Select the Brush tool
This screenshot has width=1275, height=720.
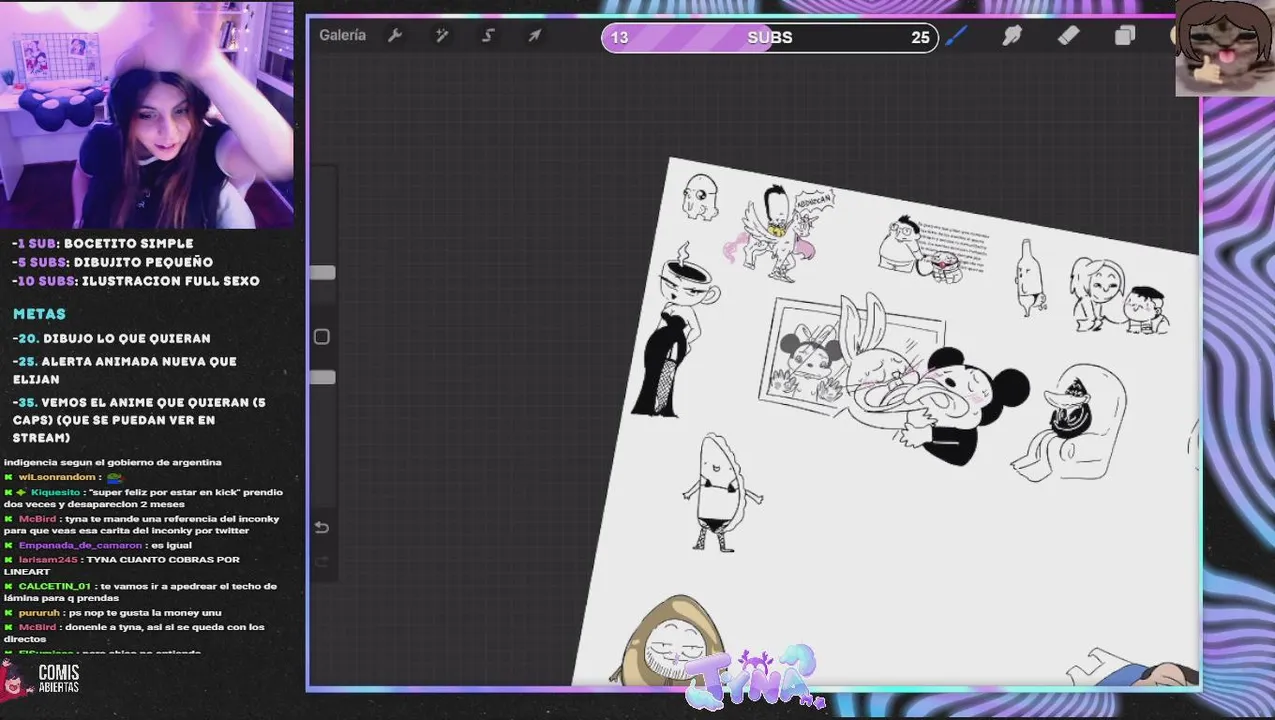pos(957,36)
